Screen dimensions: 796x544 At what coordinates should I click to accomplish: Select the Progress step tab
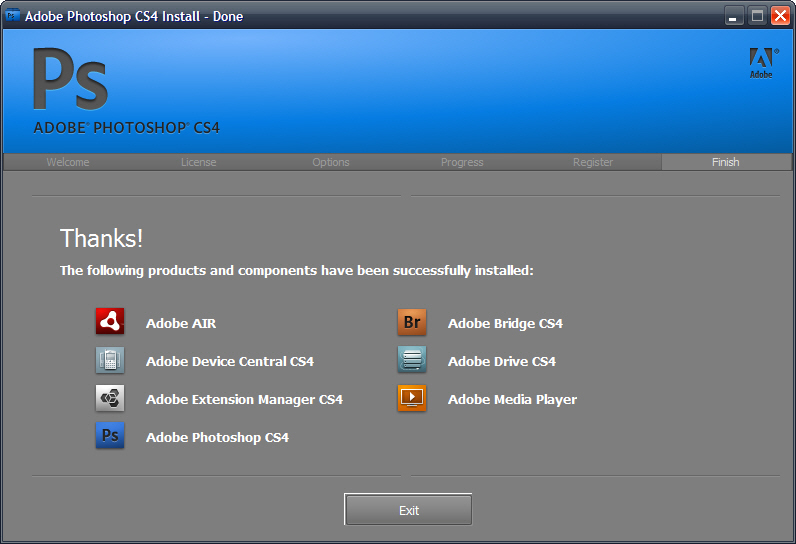click(462, 162)
